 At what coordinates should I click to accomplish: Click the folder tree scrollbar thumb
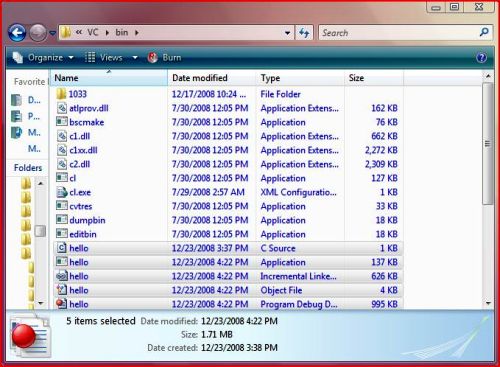click(x=40, y=231)
